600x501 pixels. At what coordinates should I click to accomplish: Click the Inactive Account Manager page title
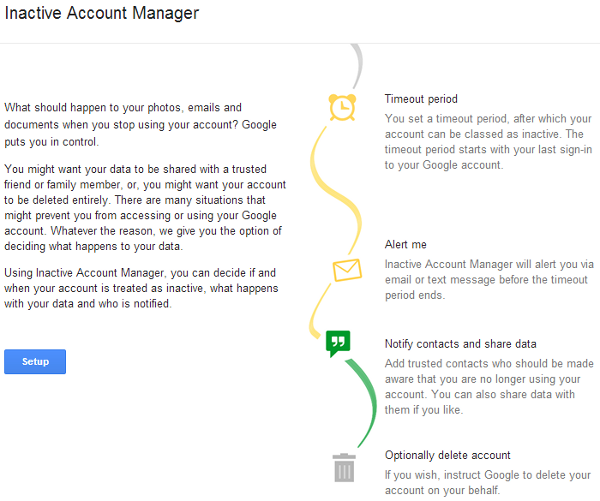pos(102,13)
